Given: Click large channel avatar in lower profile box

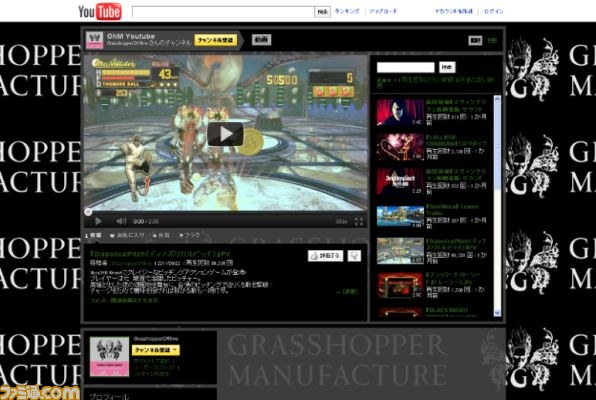Looking at the screenshot, I should coord(109,357).
